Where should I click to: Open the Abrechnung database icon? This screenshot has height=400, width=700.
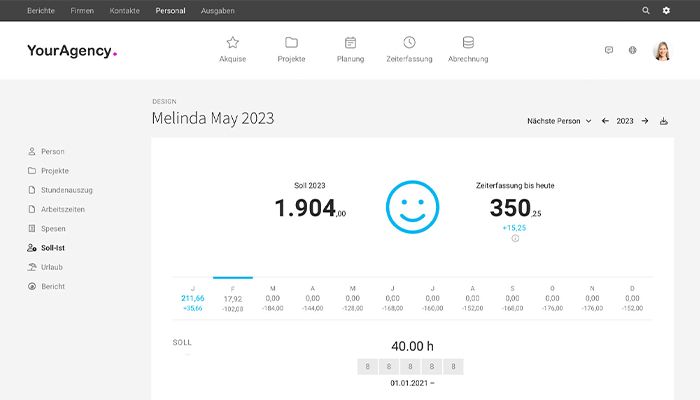[468, 43]
